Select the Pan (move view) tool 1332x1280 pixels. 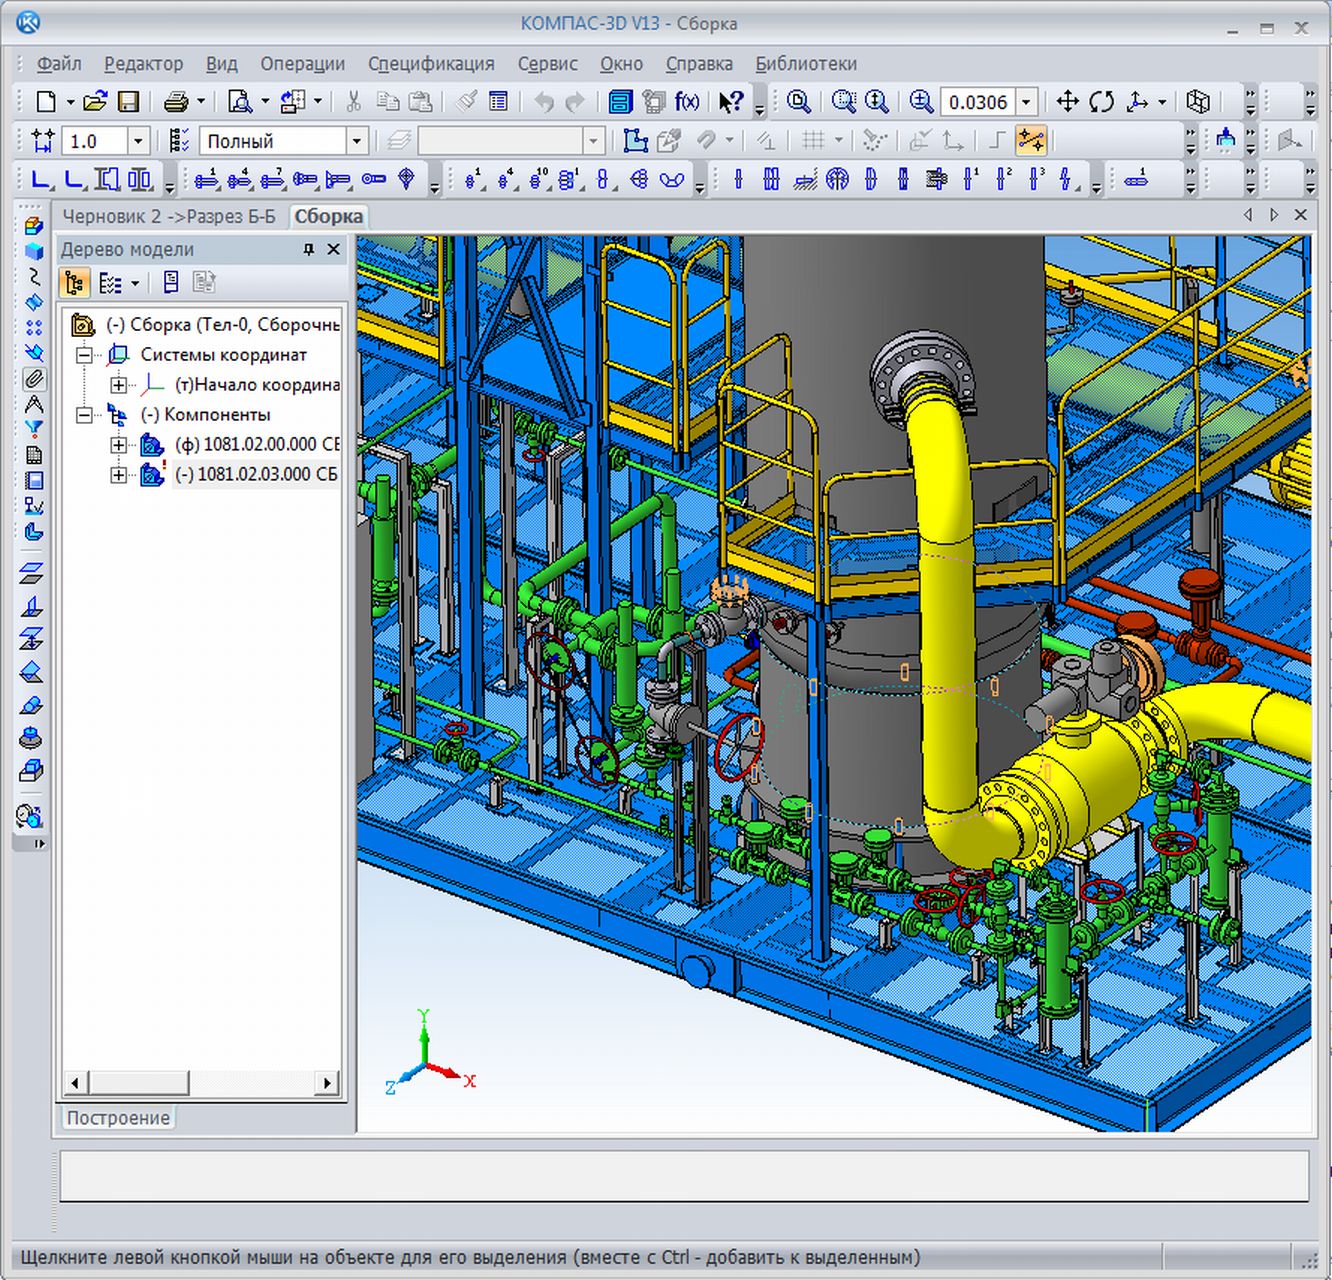(1067, 102)
